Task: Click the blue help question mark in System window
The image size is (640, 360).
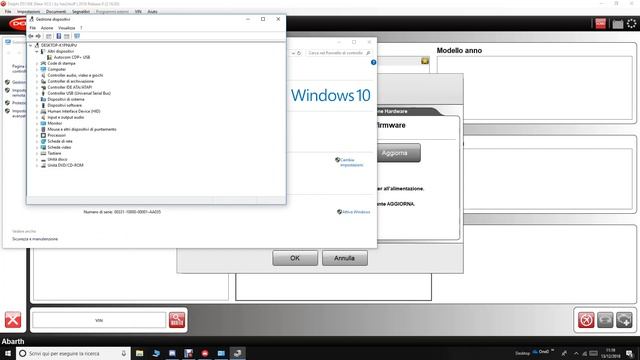Action: point(373,62)
